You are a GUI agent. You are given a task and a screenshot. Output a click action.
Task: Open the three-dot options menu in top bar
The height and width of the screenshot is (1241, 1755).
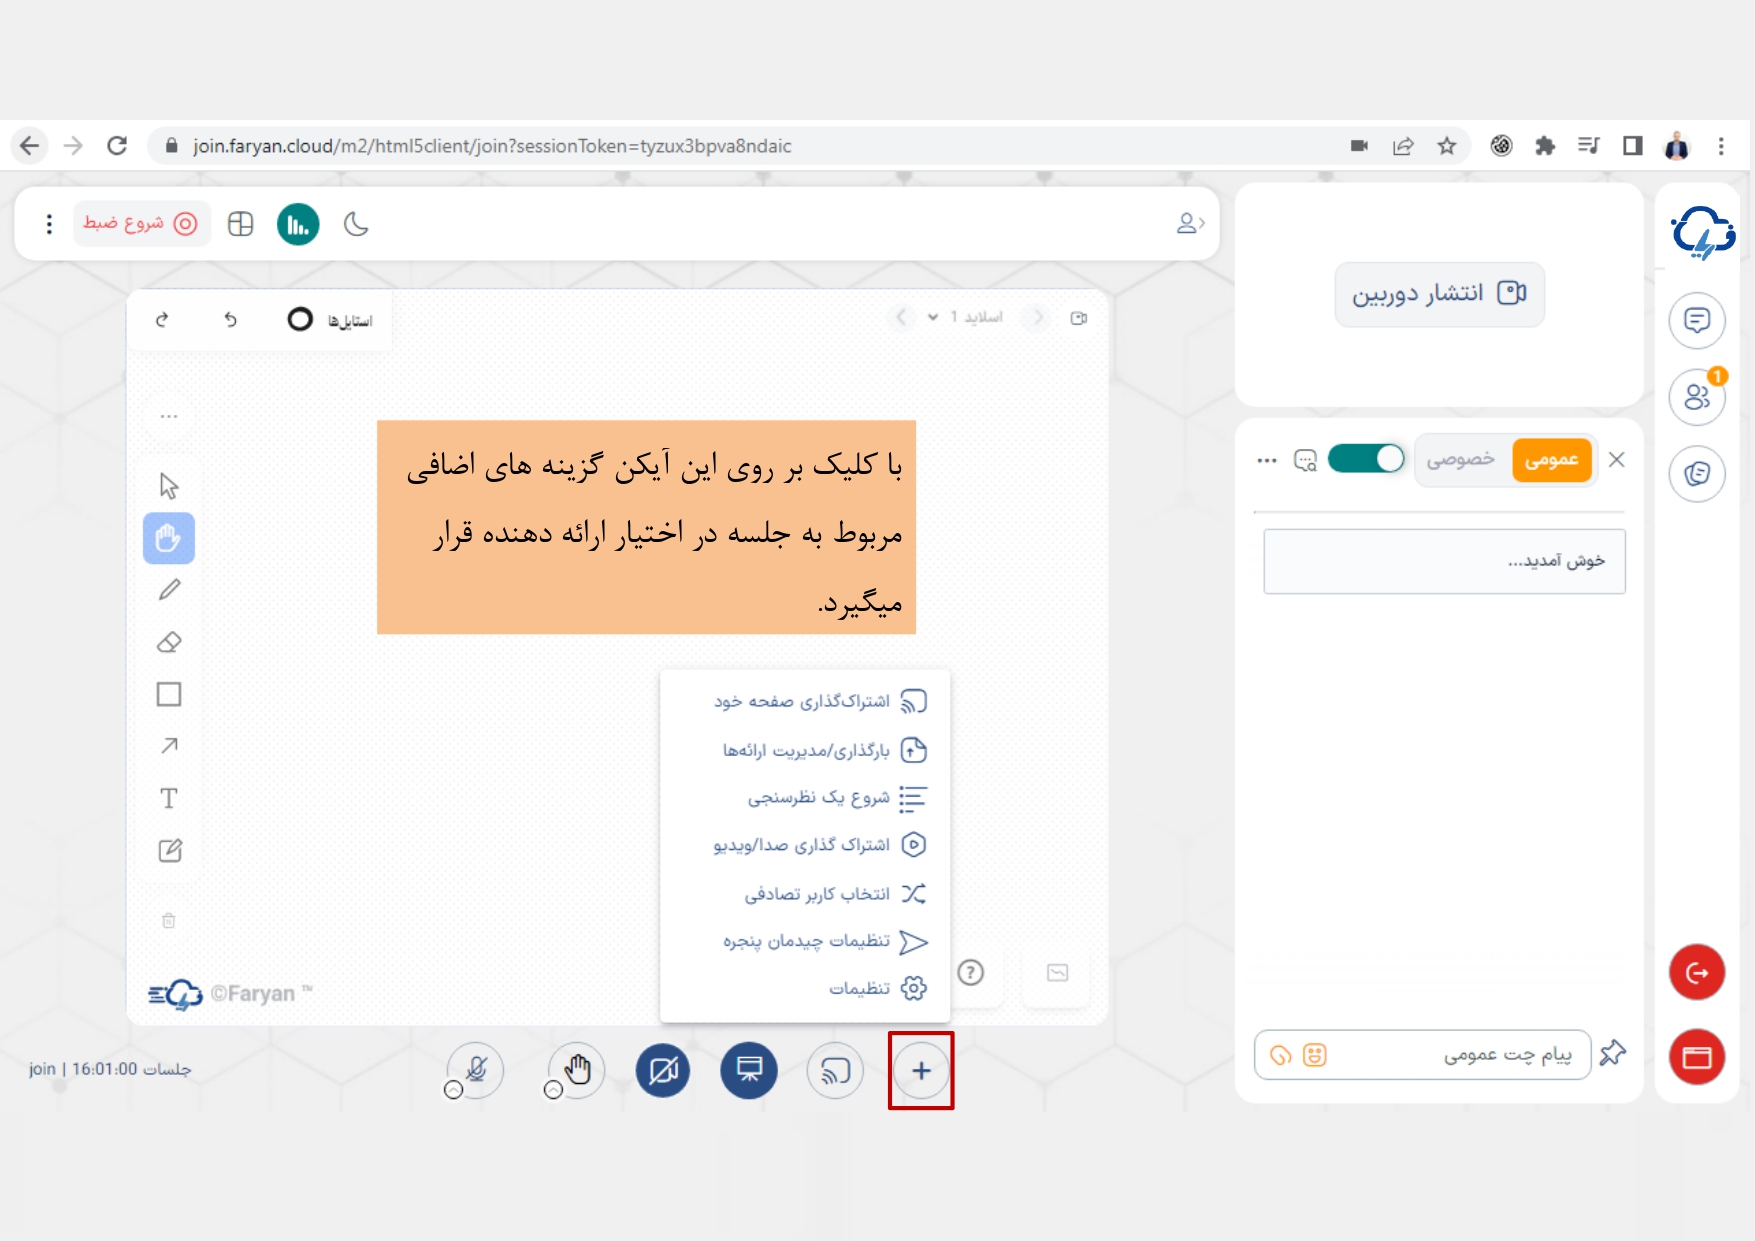pyautogui.click(x=49, y=224)
